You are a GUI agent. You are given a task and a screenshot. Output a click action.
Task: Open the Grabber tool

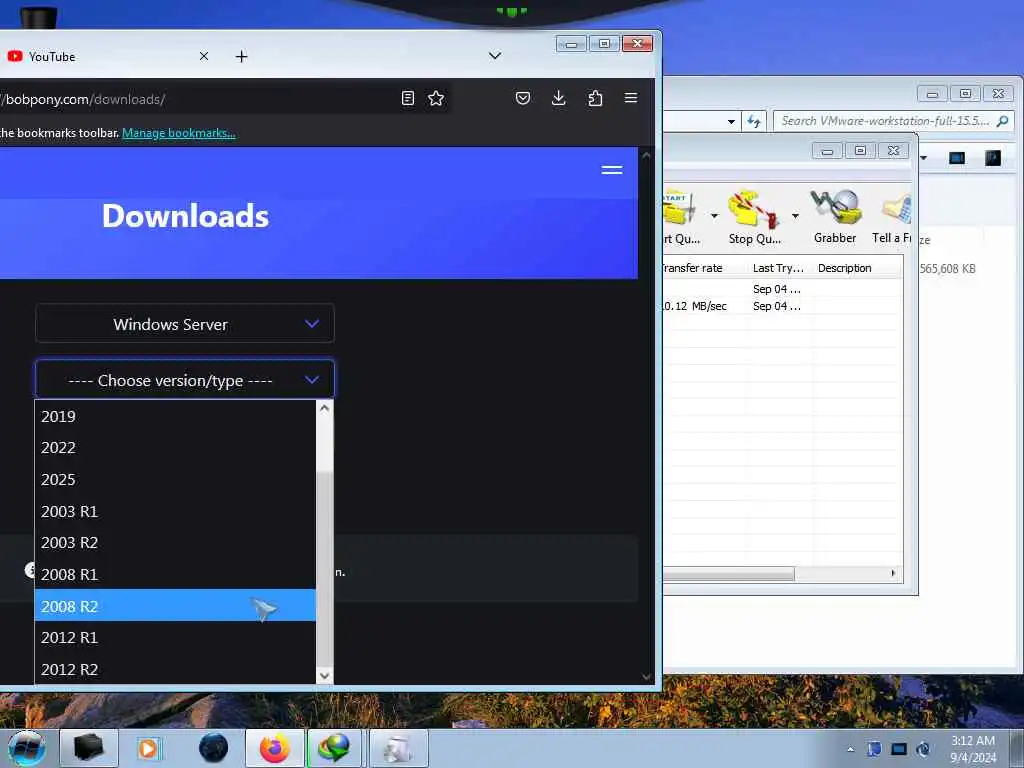[835, 217]
